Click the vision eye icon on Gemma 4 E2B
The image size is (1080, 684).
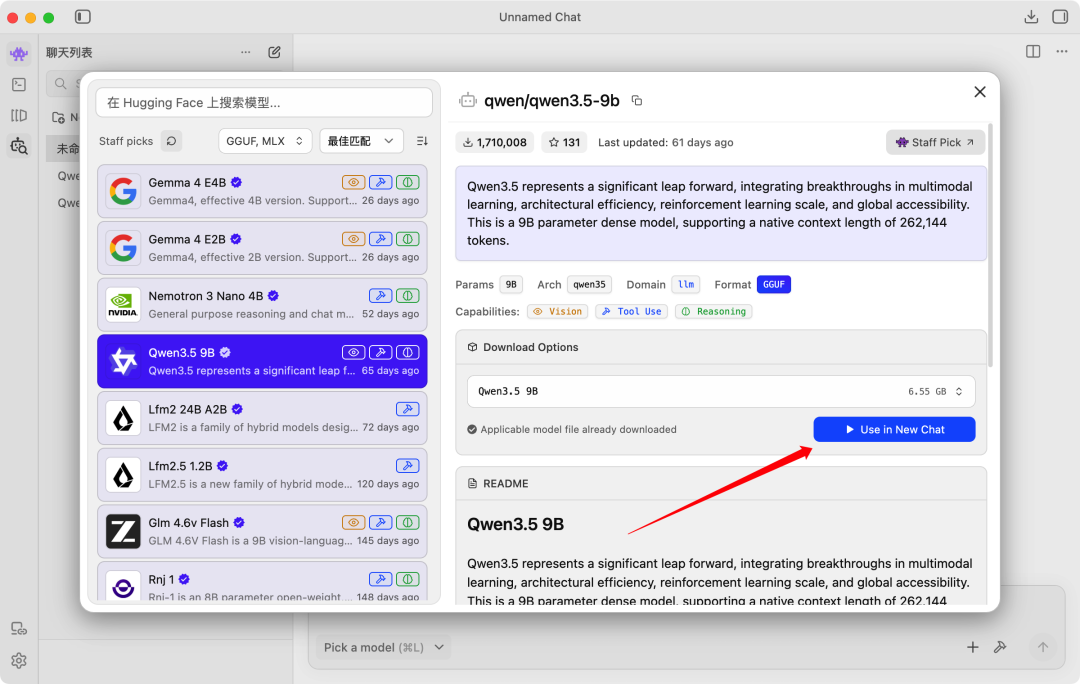pos(353,239)
